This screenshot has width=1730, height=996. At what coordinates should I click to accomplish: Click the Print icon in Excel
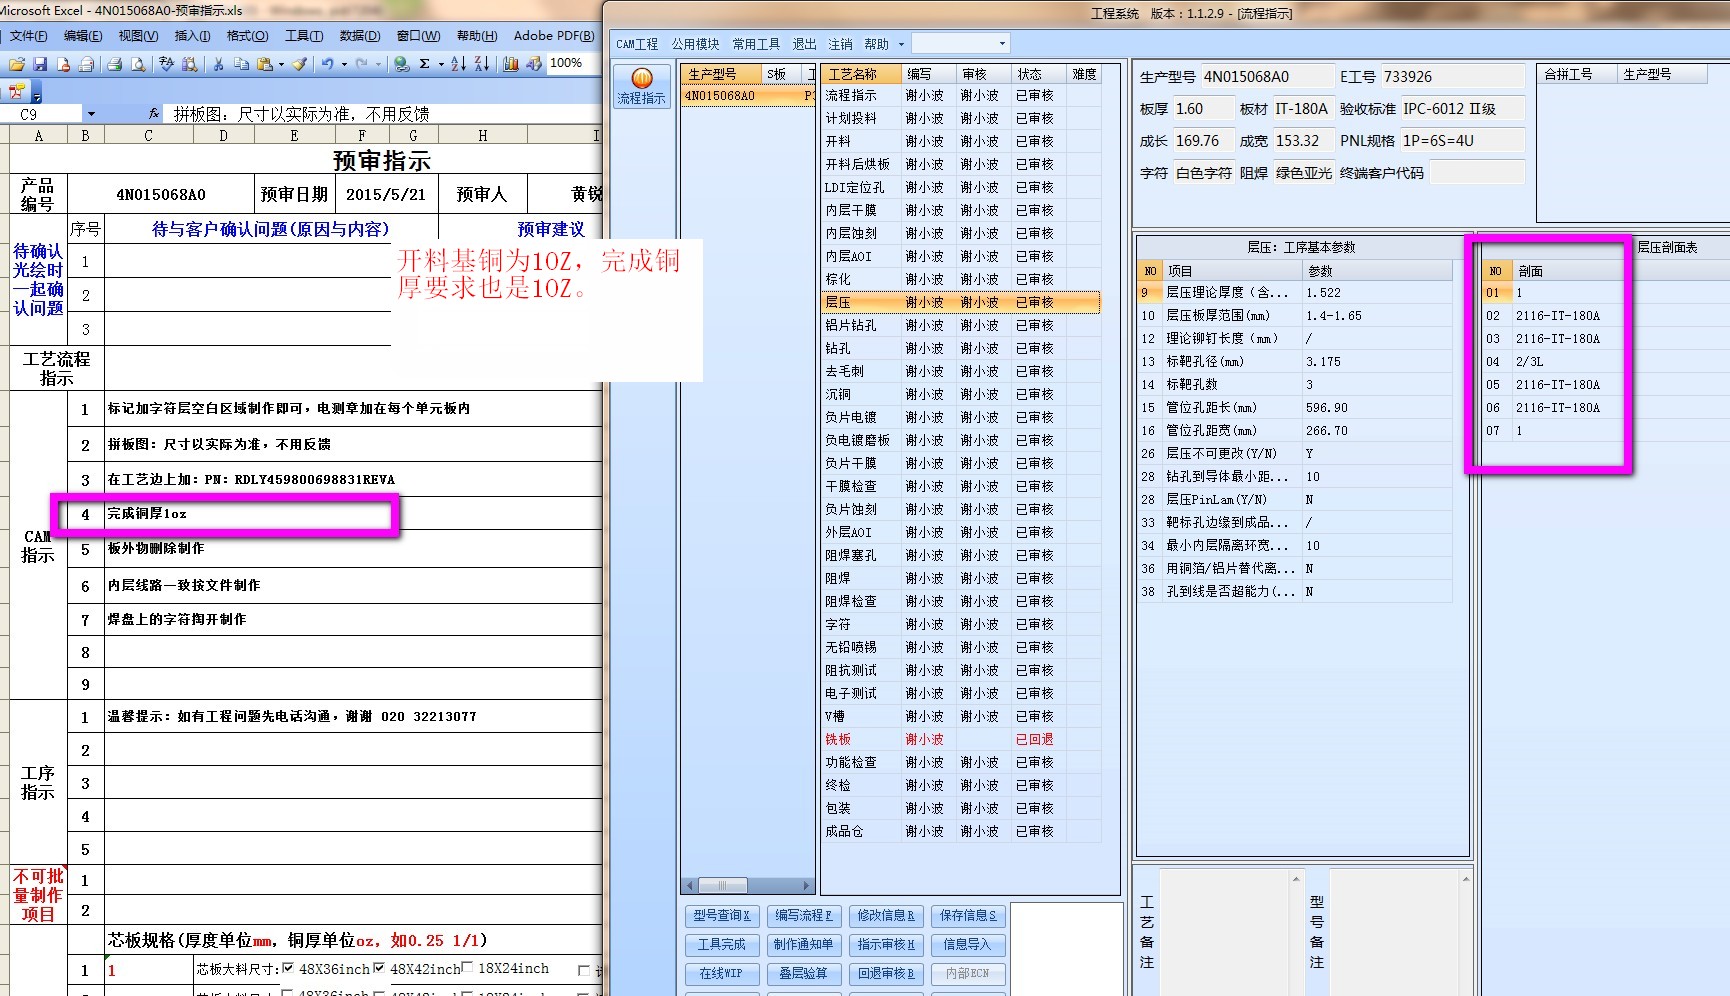[115, 64]
